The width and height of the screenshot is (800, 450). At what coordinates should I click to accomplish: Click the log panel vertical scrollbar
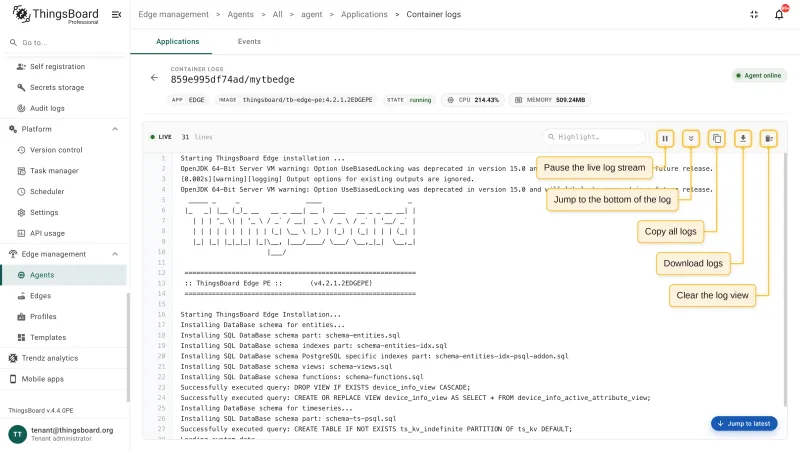click(785, 280)
